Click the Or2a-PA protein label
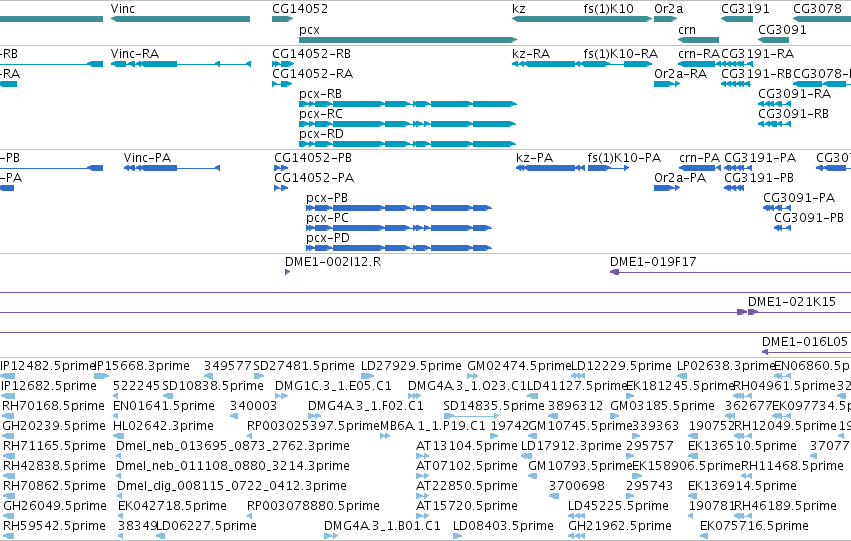851x541 pixels. (x=680, y=177)
